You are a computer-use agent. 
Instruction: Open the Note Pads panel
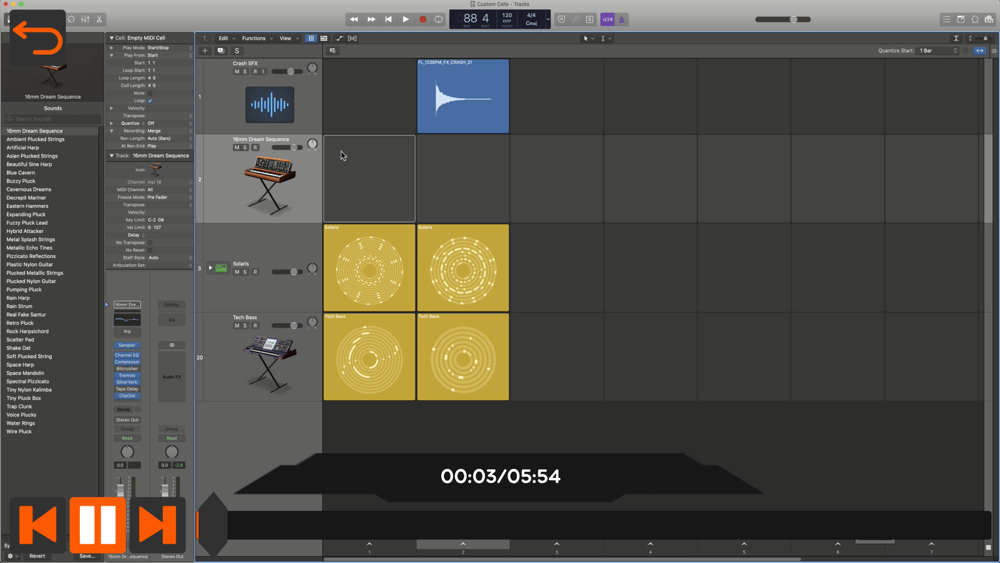(960, 19)
